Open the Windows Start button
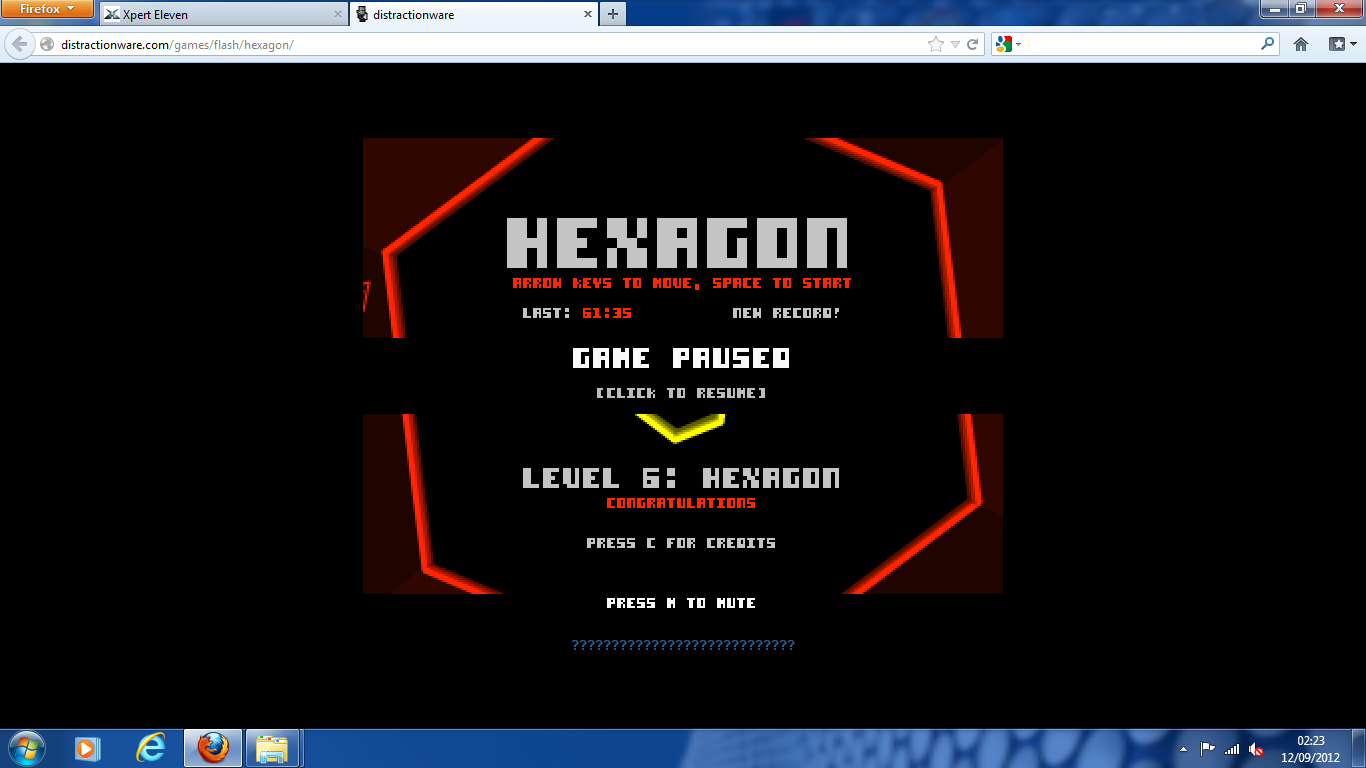 [x=27, y=748]
